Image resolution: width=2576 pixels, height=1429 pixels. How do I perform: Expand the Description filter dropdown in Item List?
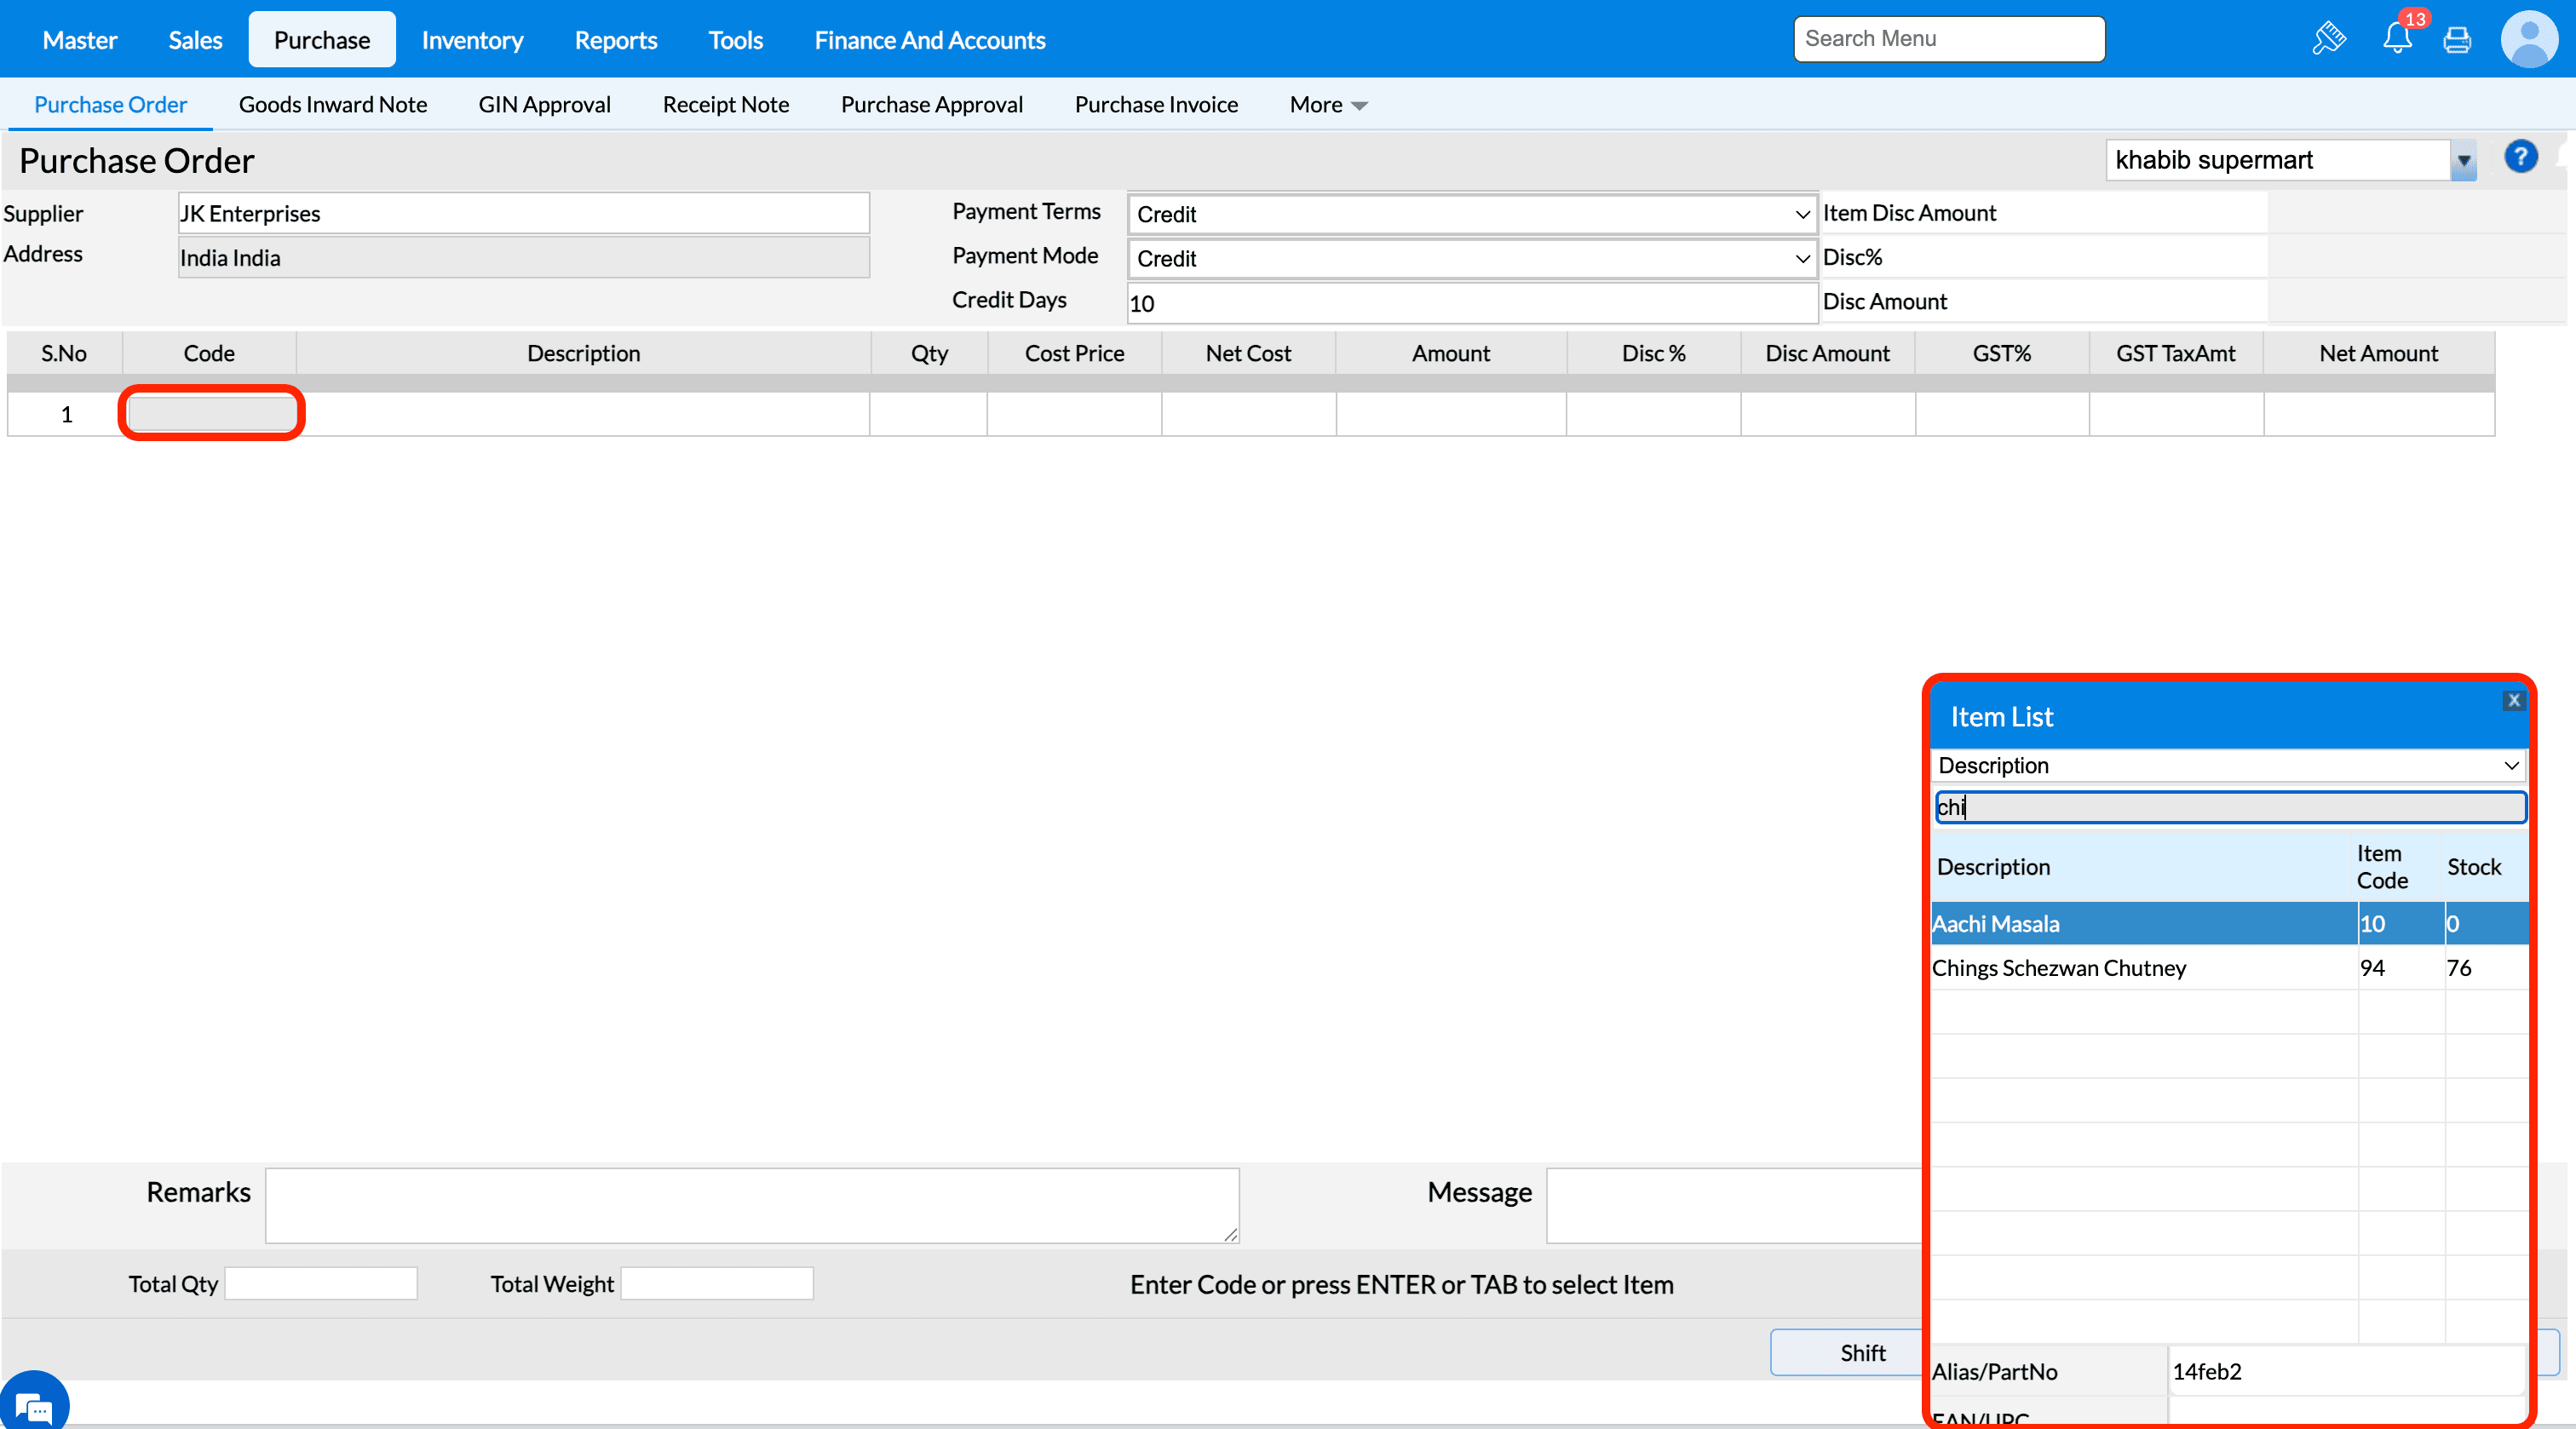(2226, 765)
